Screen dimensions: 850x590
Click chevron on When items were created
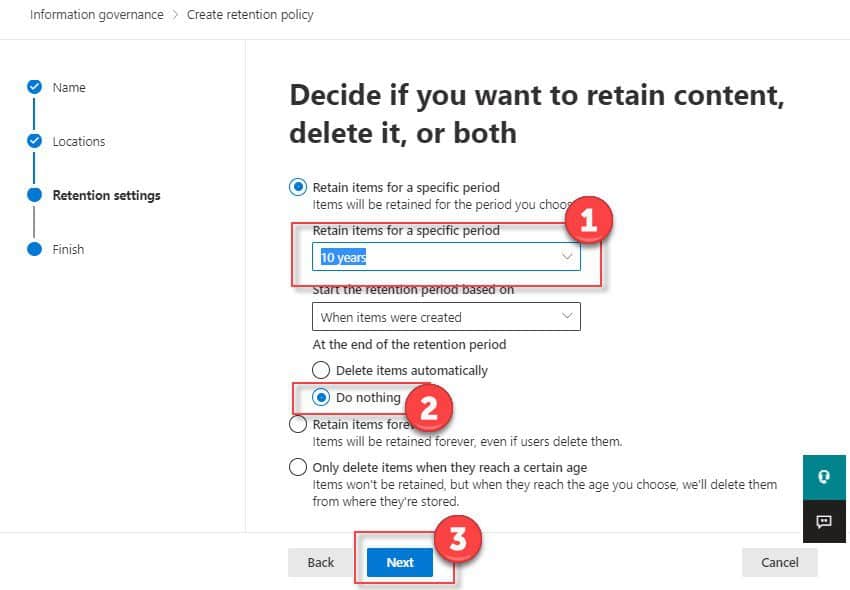pos(567,316)
